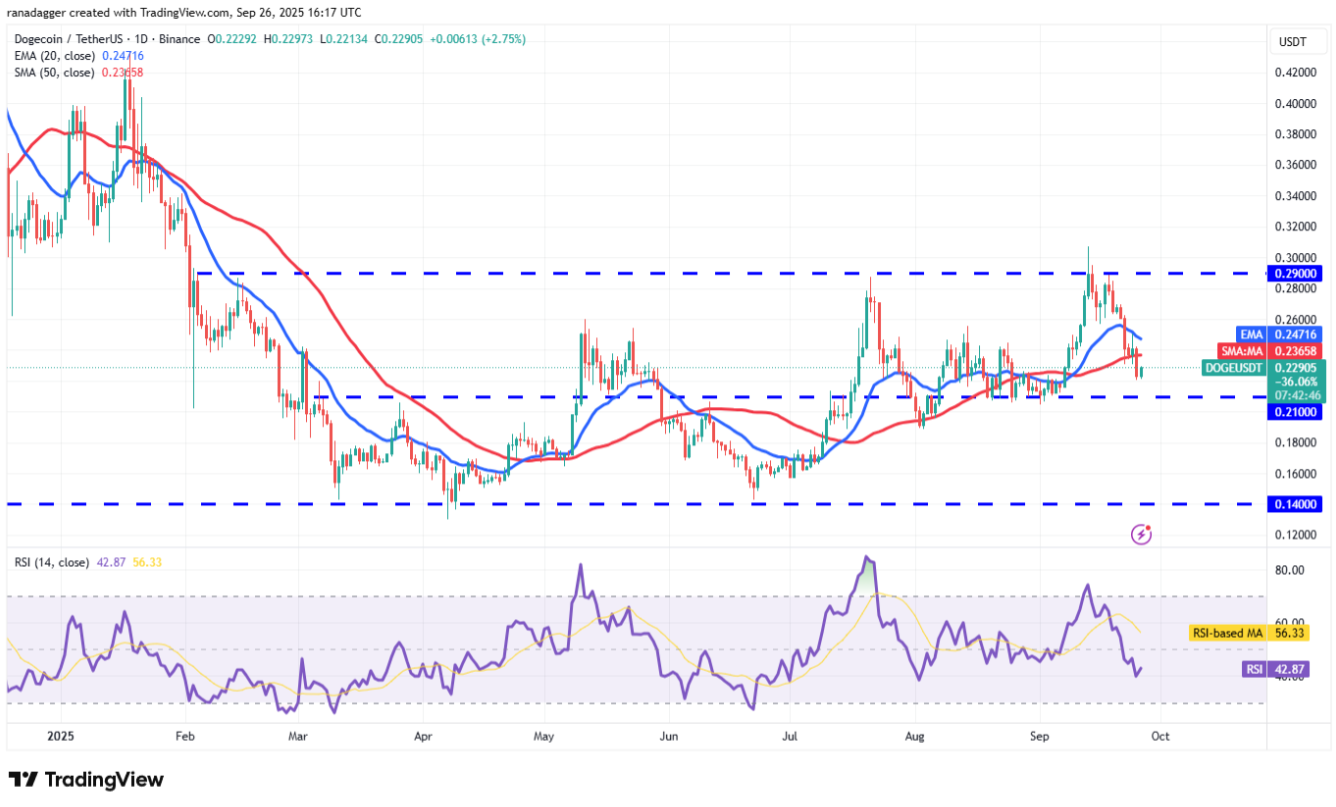Click the 0.14000 price level label

(1298, 504)
